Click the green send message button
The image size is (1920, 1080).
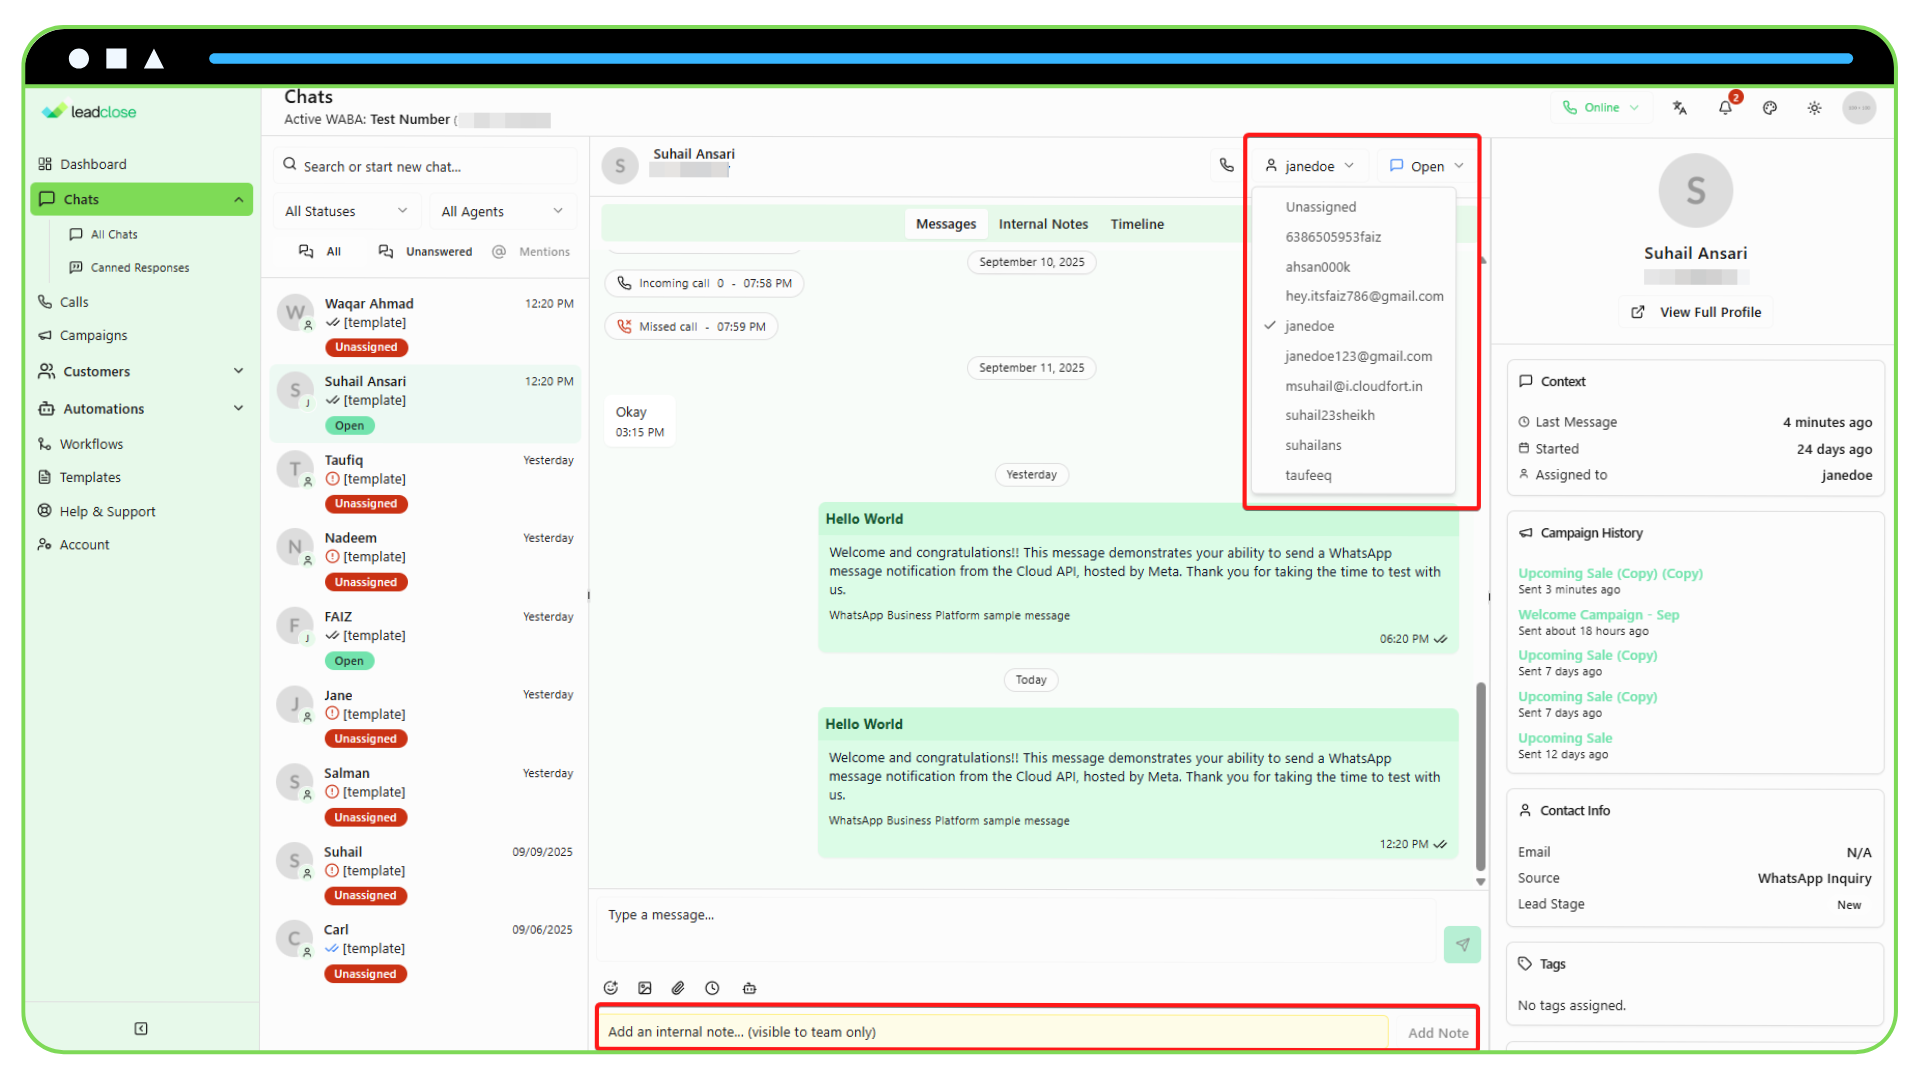[x=1462, y=944]
